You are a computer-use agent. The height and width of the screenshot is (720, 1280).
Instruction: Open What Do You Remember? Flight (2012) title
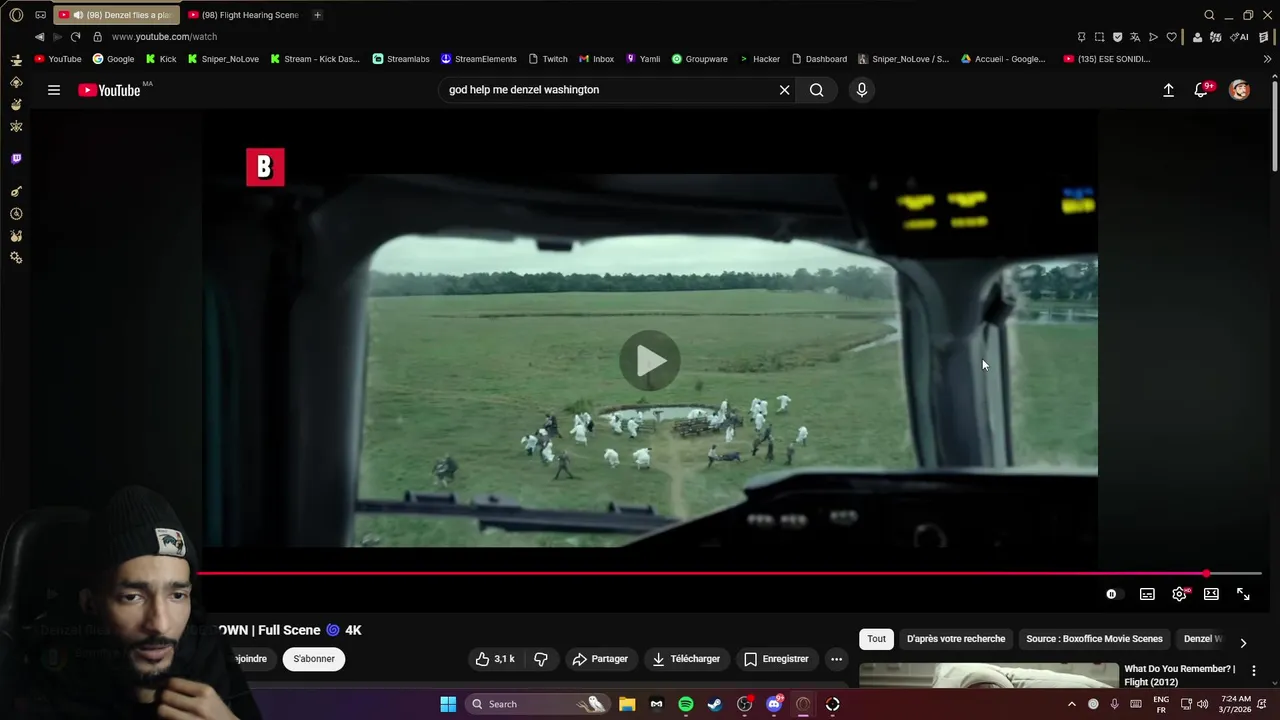click(1179, 675)
